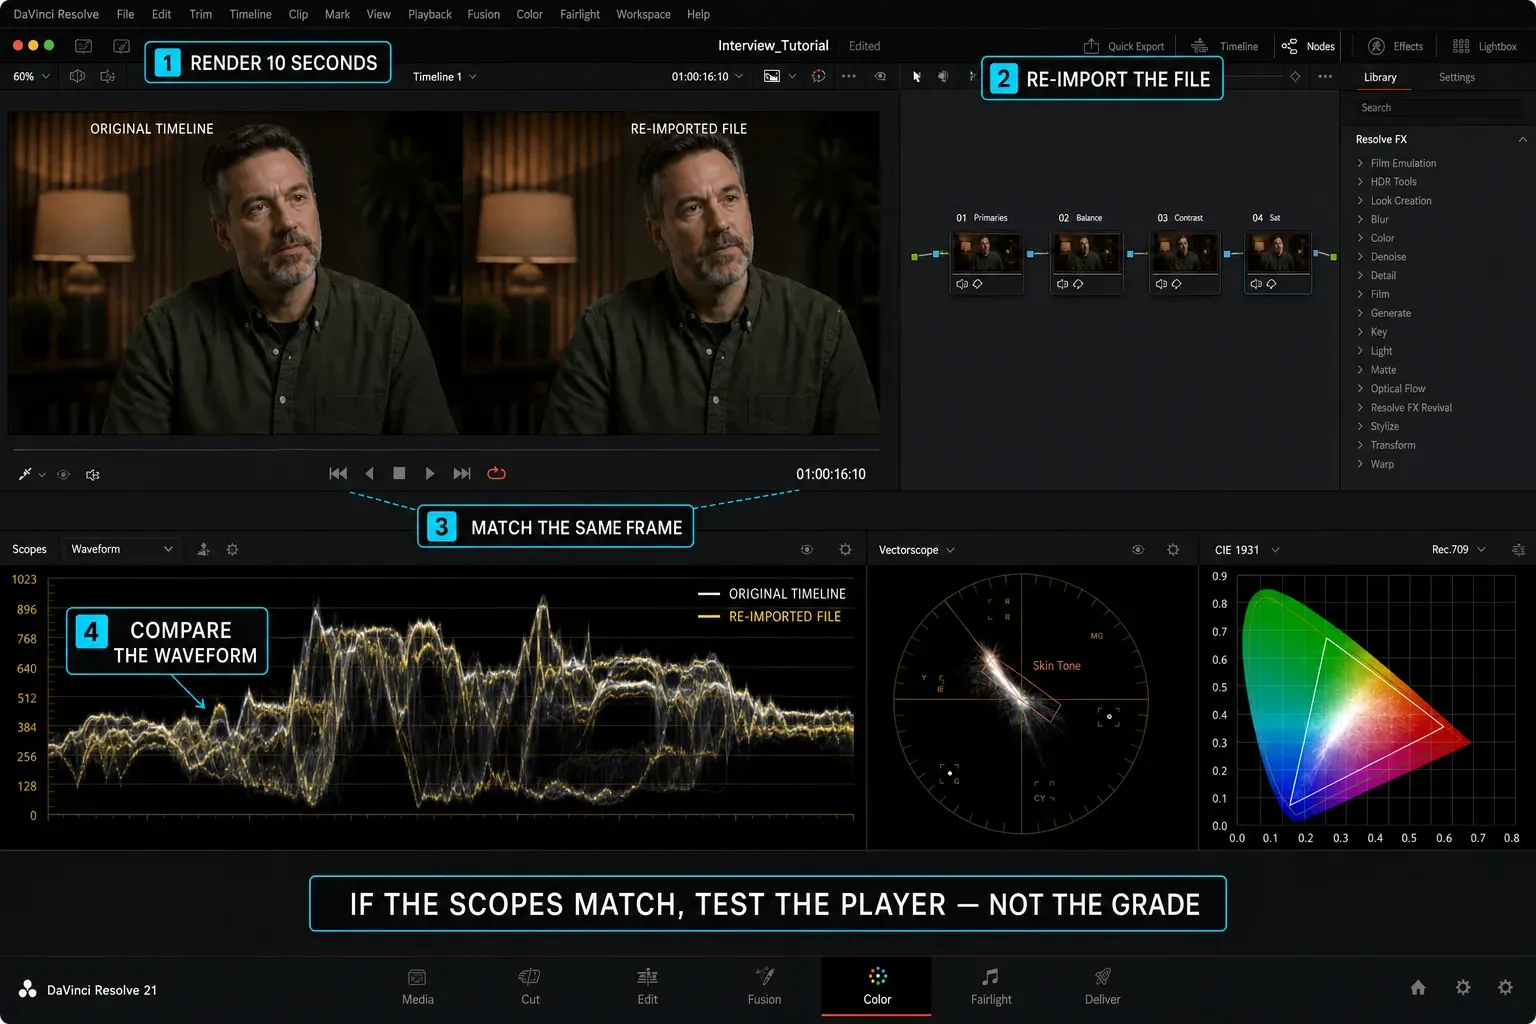Focus the effects Search field
The height and width of the screenshot is (1024, 1536).
1438,108
